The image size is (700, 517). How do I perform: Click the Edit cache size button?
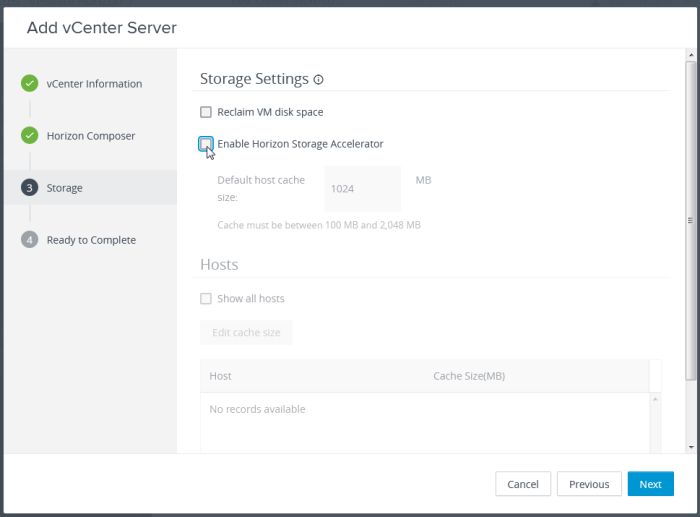246,333
